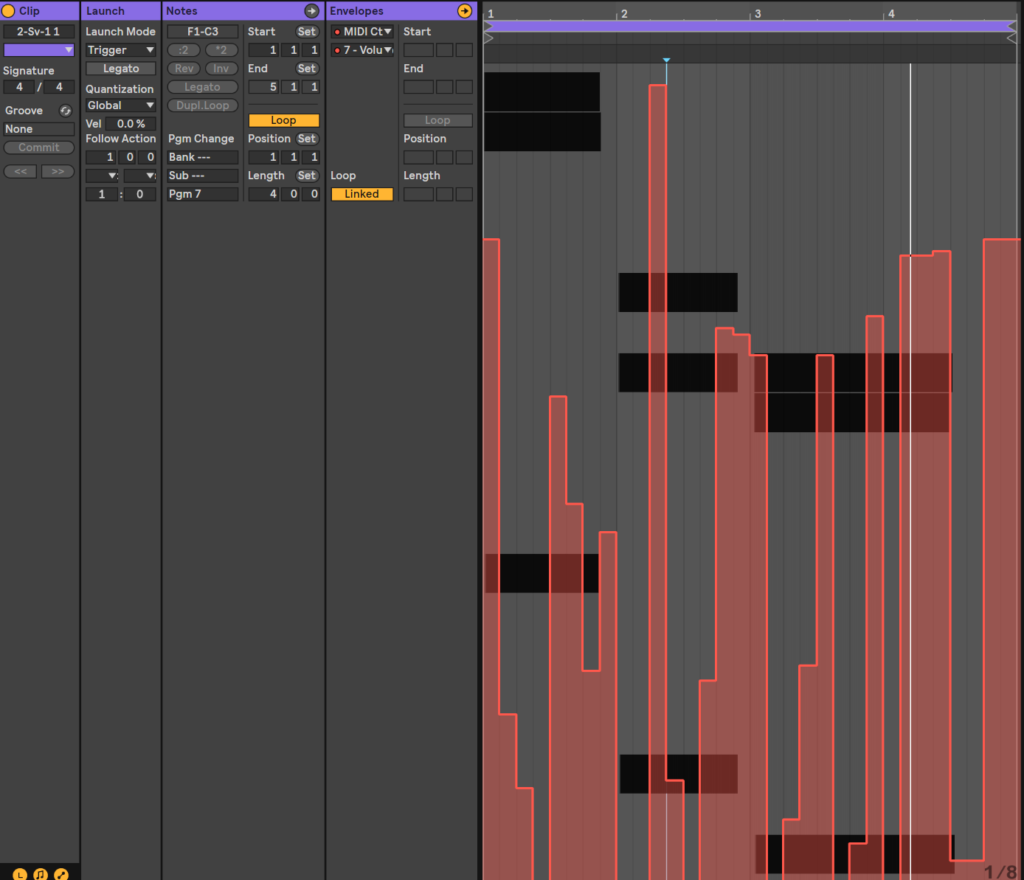Show the Notes box with note icon

pos(41,873)
